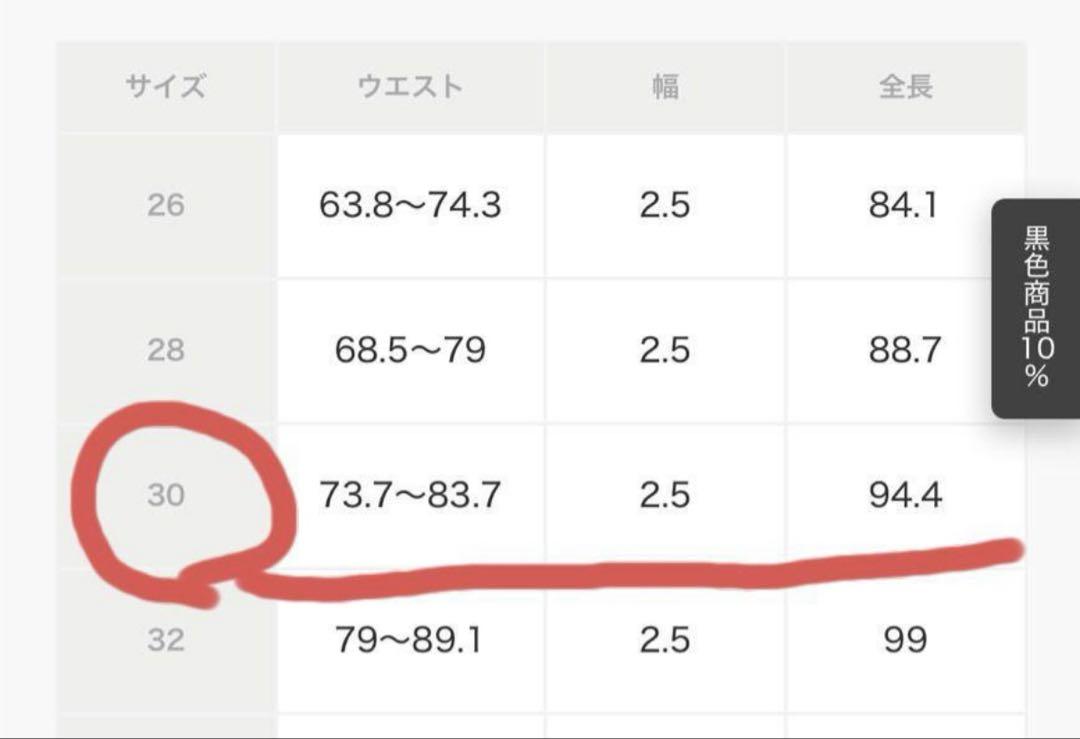Click the 全長 column header
Screen dimensions: 1080x739
point(905,87)
